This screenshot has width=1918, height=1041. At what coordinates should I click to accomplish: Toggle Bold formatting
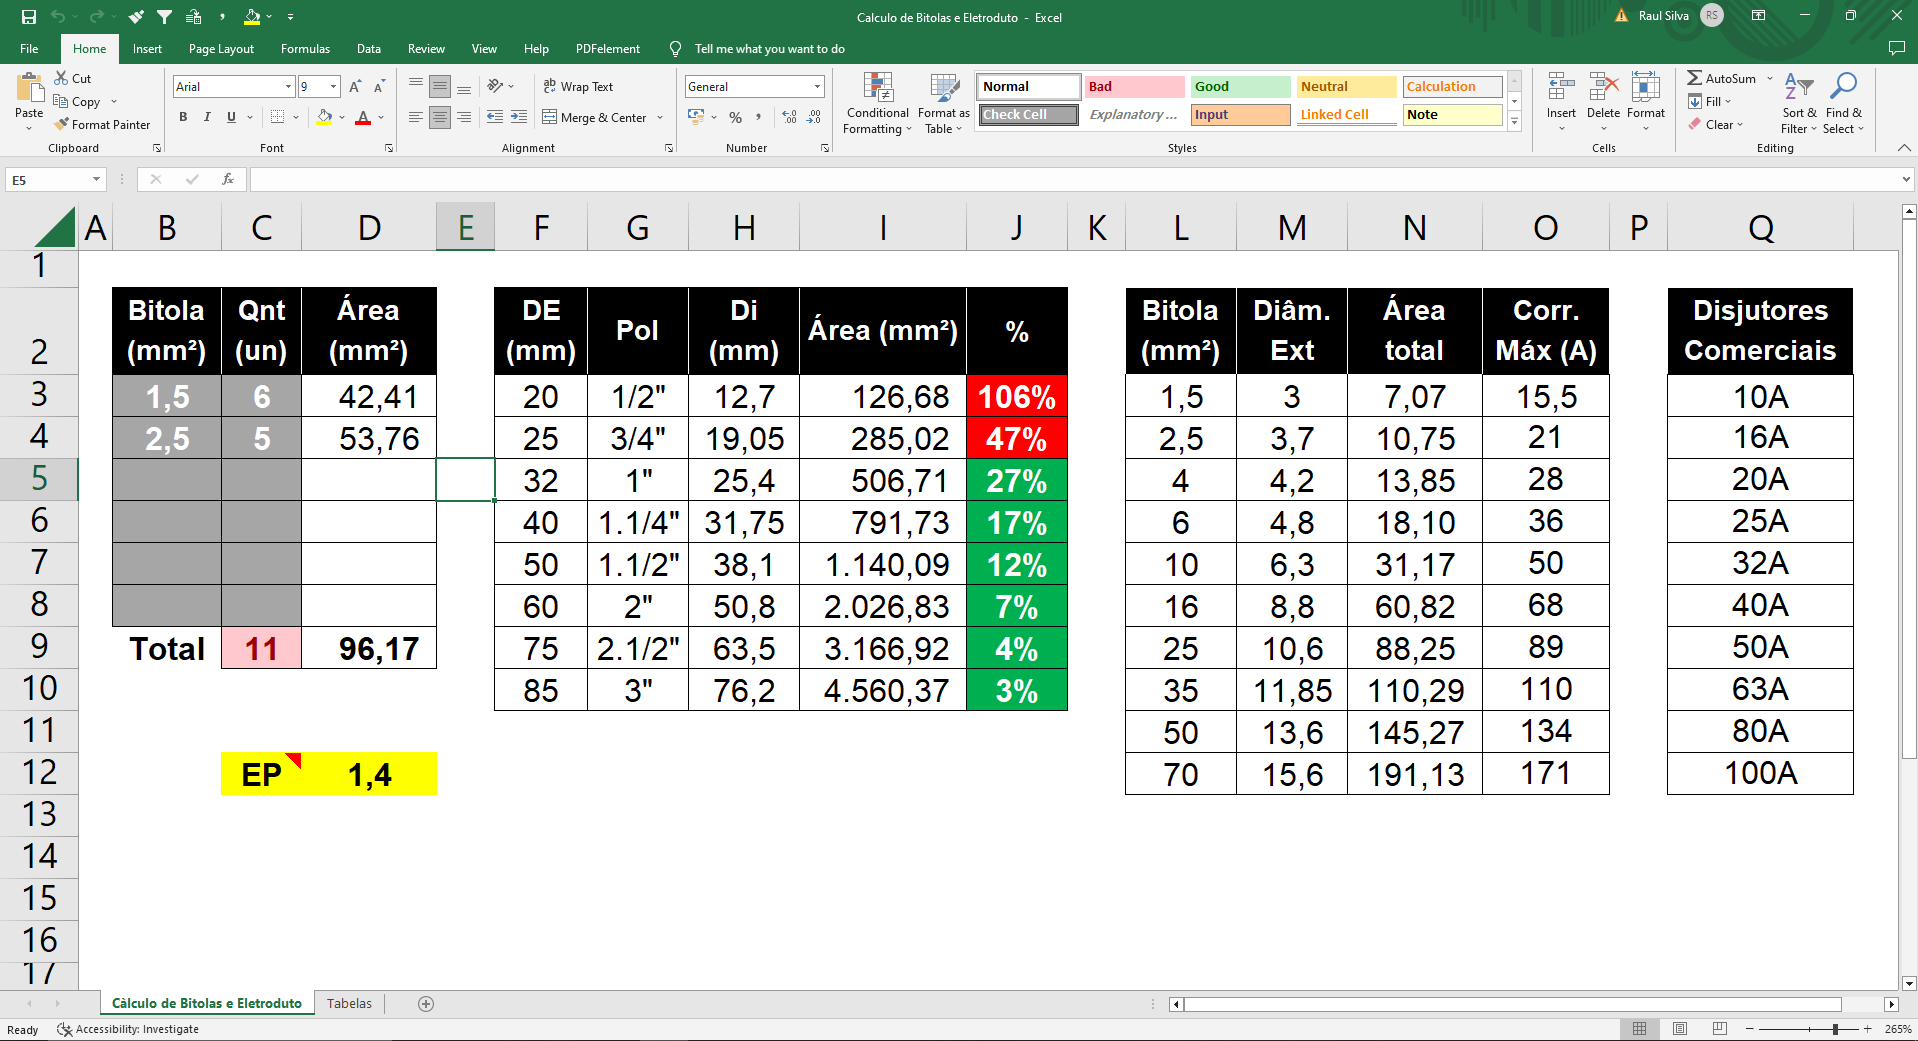[183, 117]
